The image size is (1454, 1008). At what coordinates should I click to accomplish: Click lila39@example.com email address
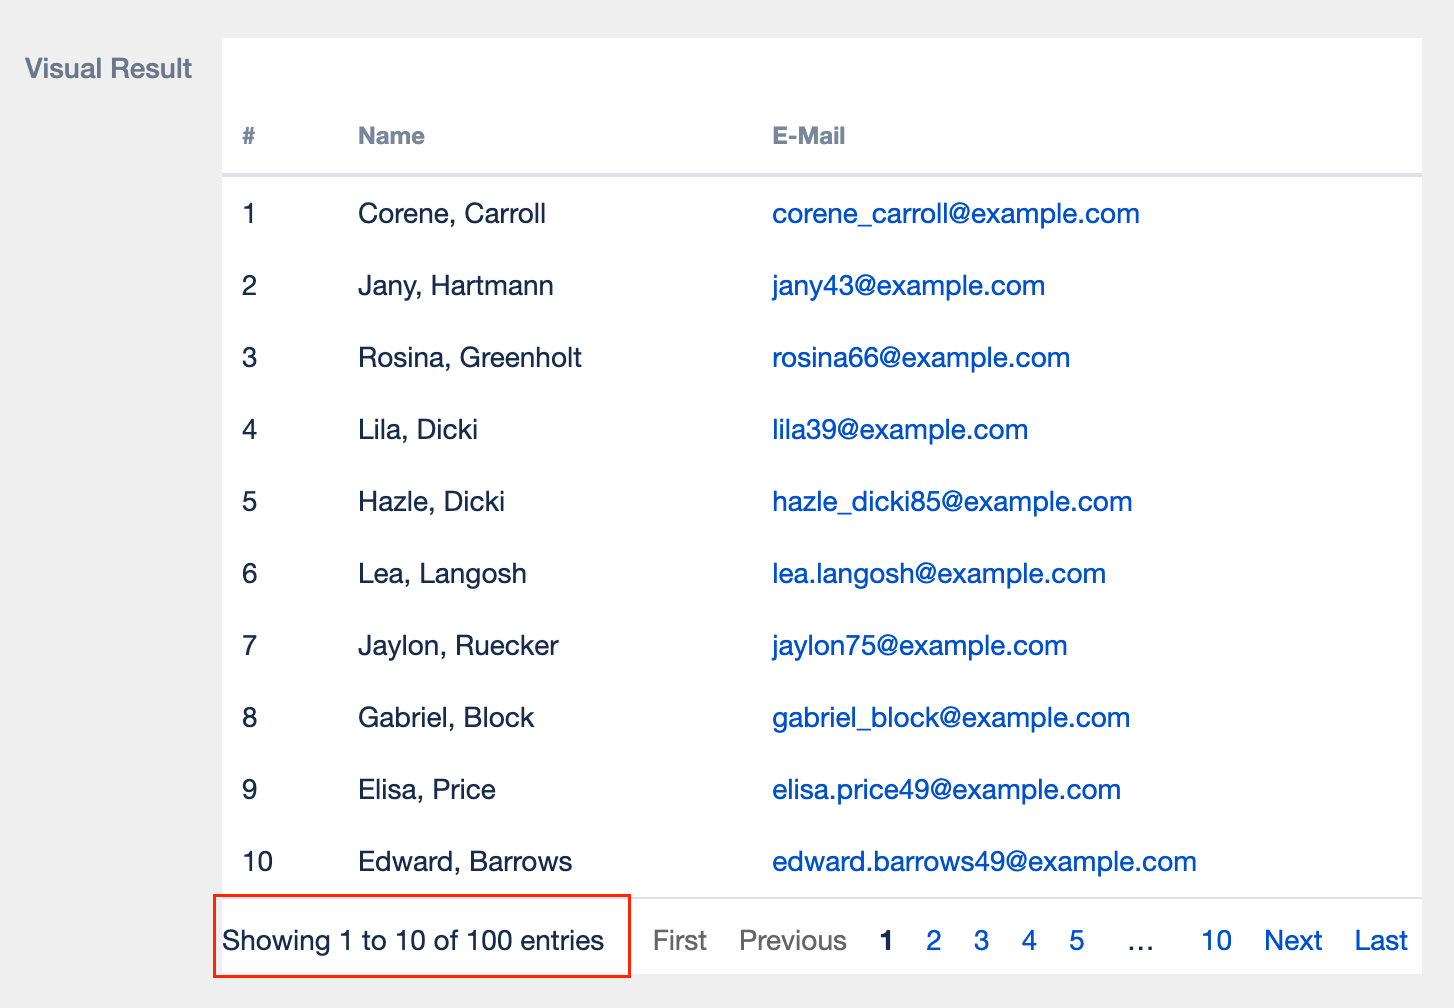click(899, 430)
